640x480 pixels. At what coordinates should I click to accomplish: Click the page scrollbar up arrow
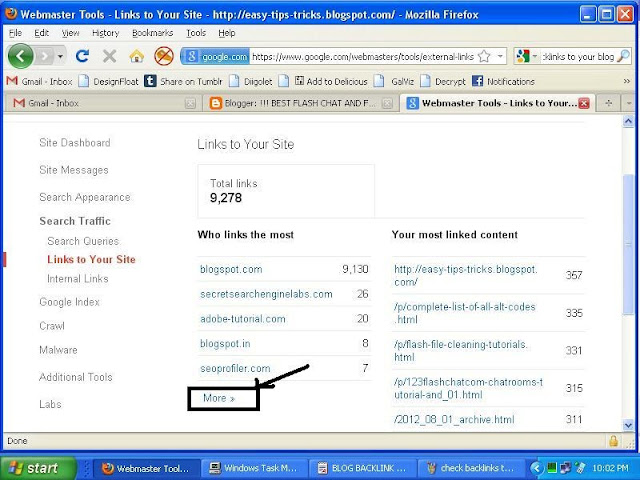[x=628, y=121]
